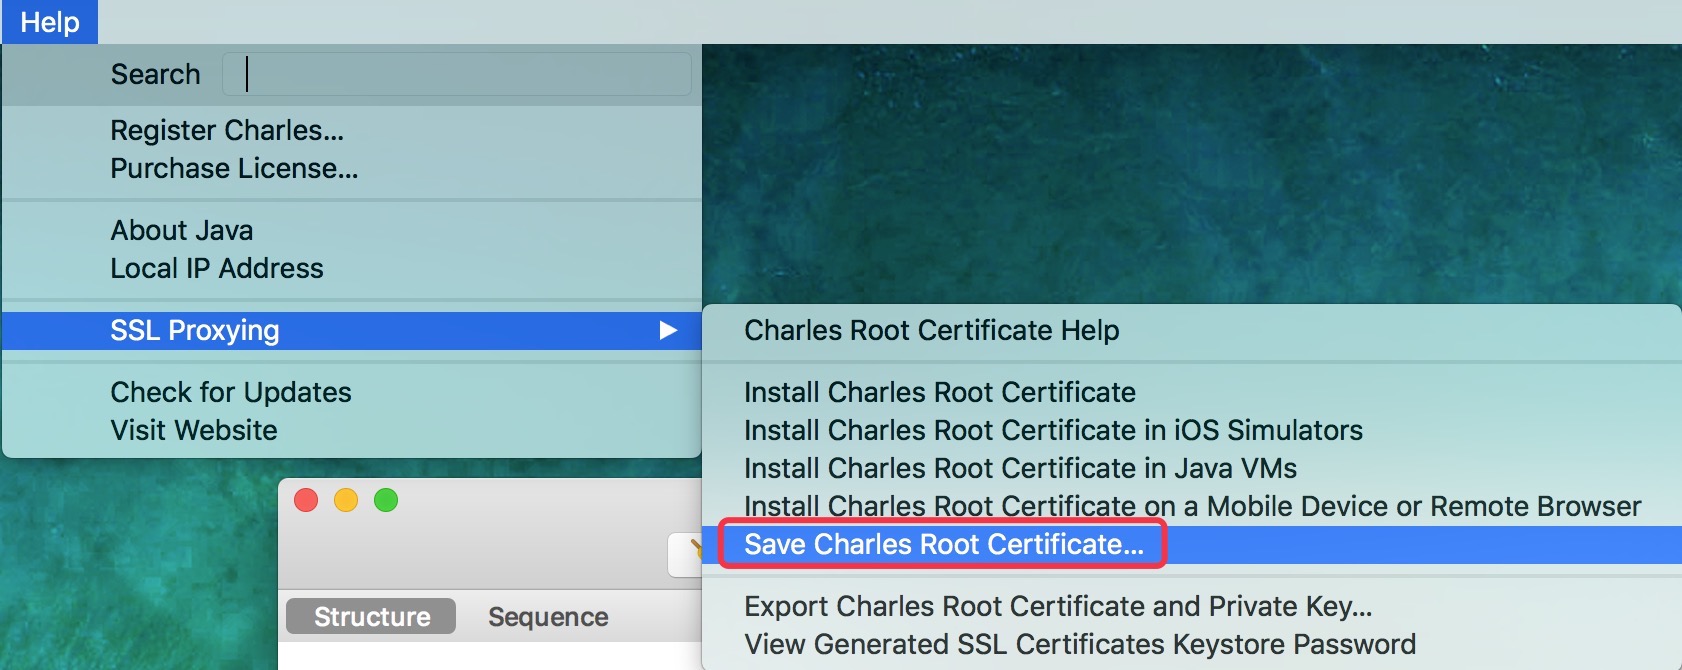Open Purchase License... from Help menu
The image size is (1682, 670).
pyautogui.click(x=234, y=169)
